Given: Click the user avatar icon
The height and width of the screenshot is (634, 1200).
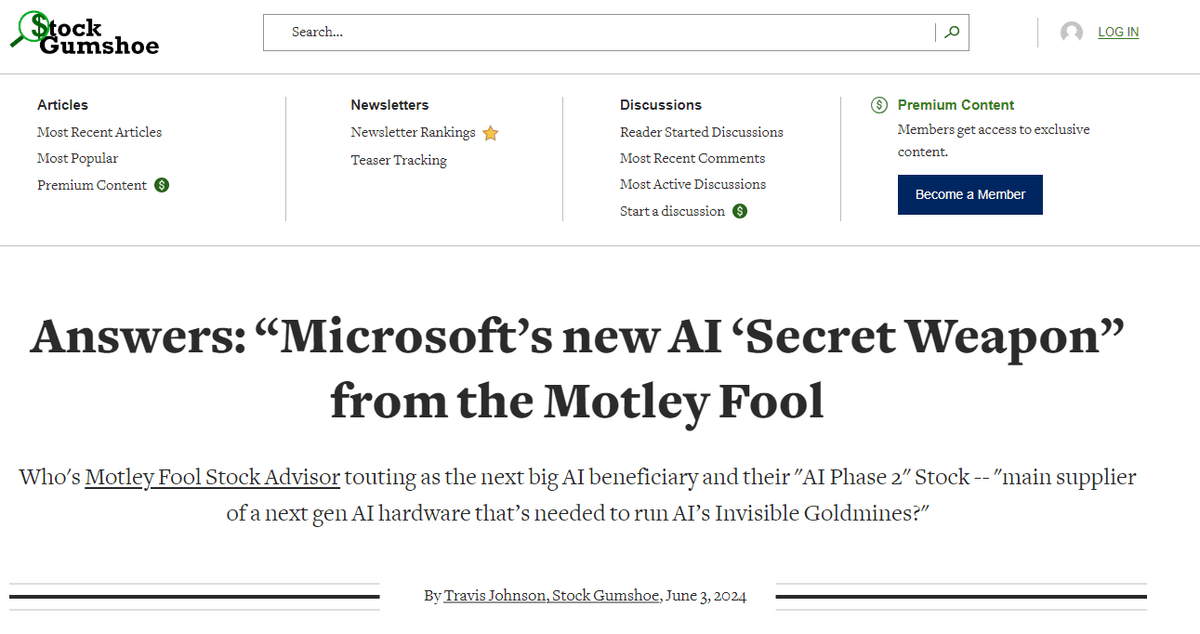Looking at the screenshot, I should (1071, 32).
